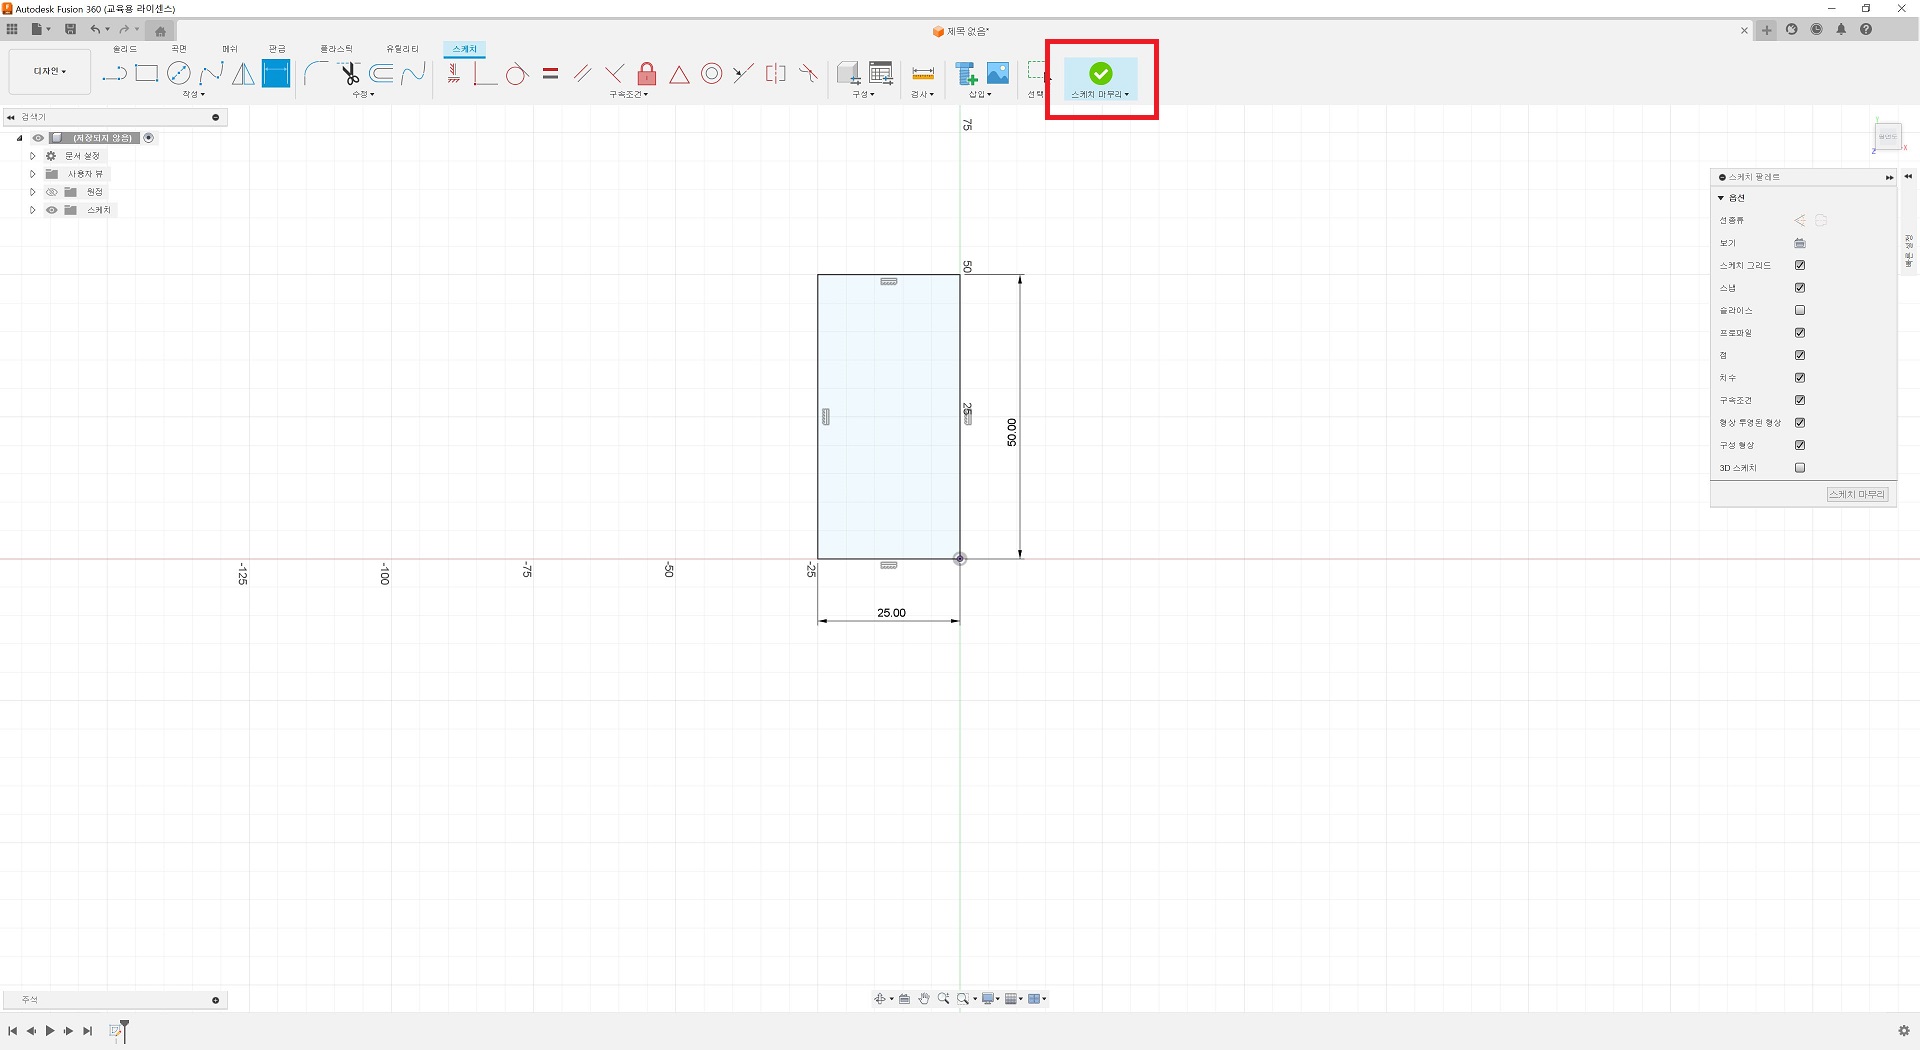This screenshot has height=1050, width=1920.
Task: Select the Circle sketch tool
Action: (x=179, y=73)
